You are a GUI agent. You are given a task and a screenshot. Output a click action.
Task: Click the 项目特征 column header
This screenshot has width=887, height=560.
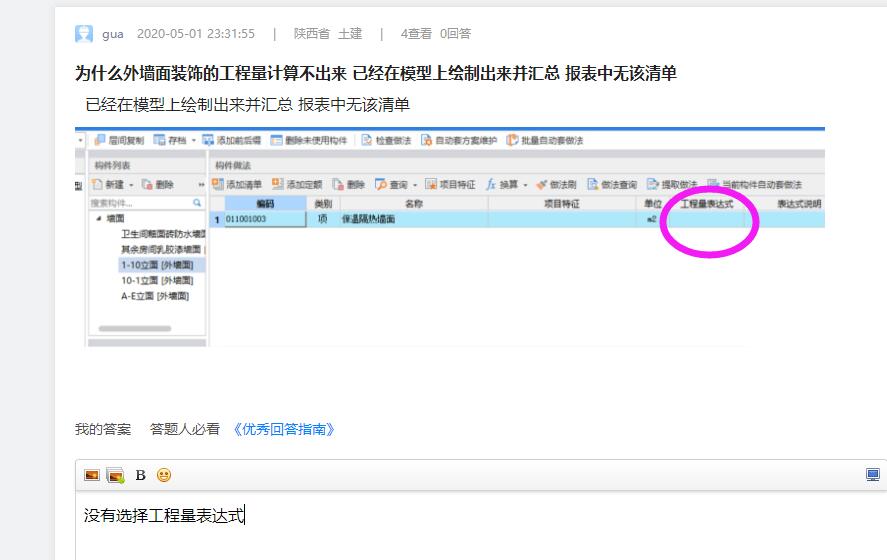(x=562, y=204)
